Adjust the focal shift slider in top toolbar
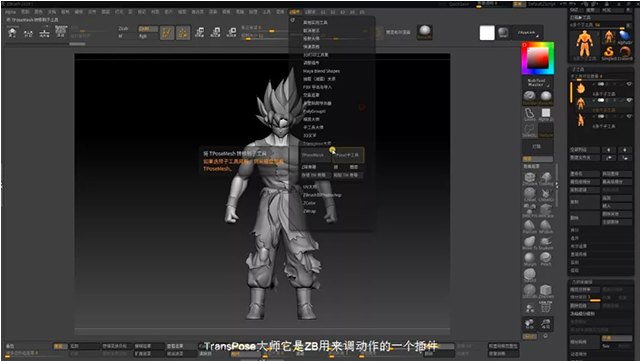This screenshot has width=640, height=361. coord(265,28)
